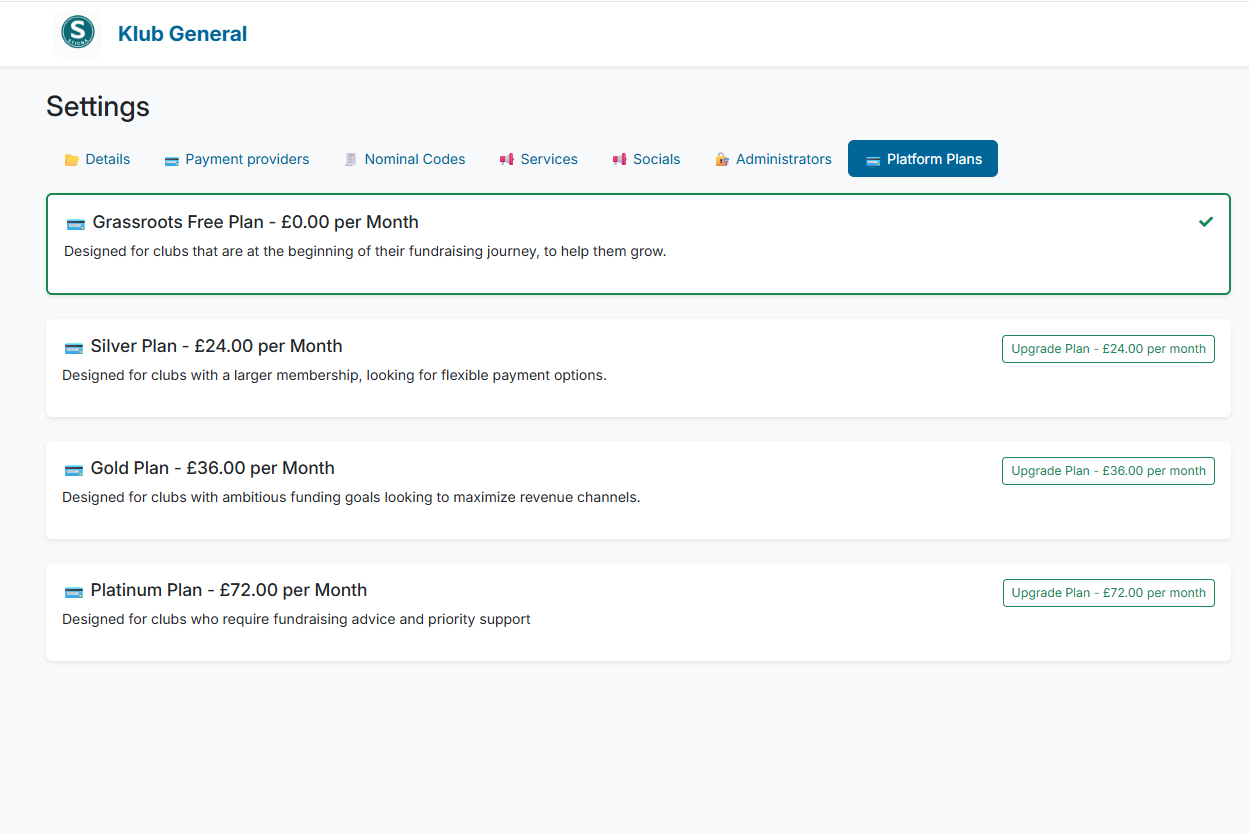Upgrade to the Platinum Plan

click(1108, 592)
